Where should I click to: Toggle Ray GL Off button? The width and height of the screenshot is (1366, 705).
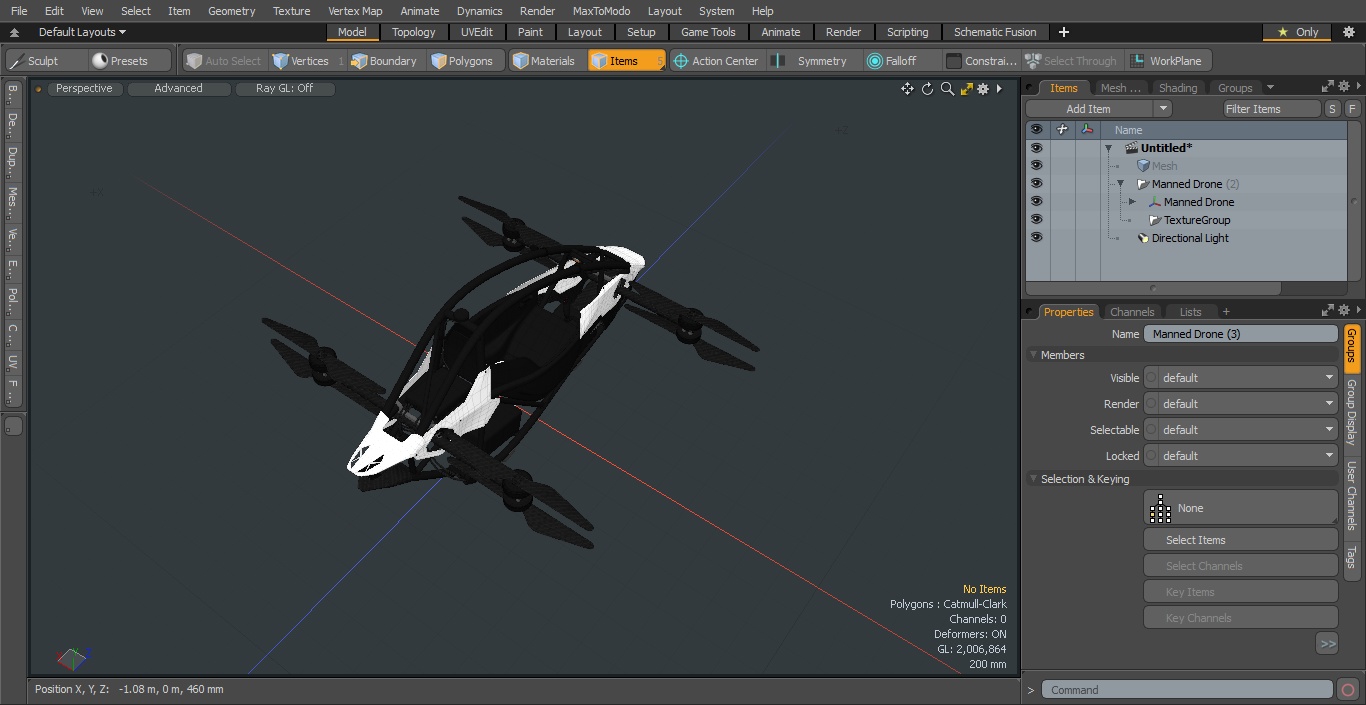(284, 89)
